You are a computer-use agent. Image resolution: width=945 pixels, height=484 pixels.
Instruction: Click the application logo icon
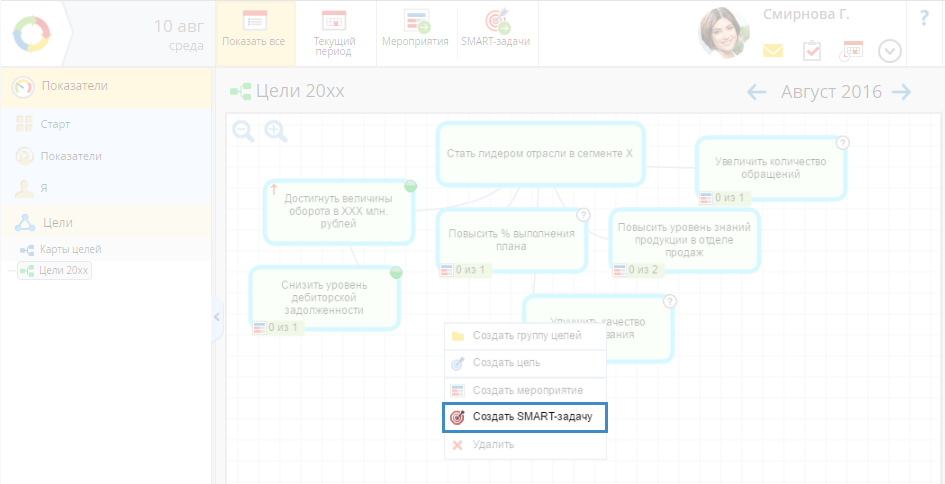click(x=31, y=34)
